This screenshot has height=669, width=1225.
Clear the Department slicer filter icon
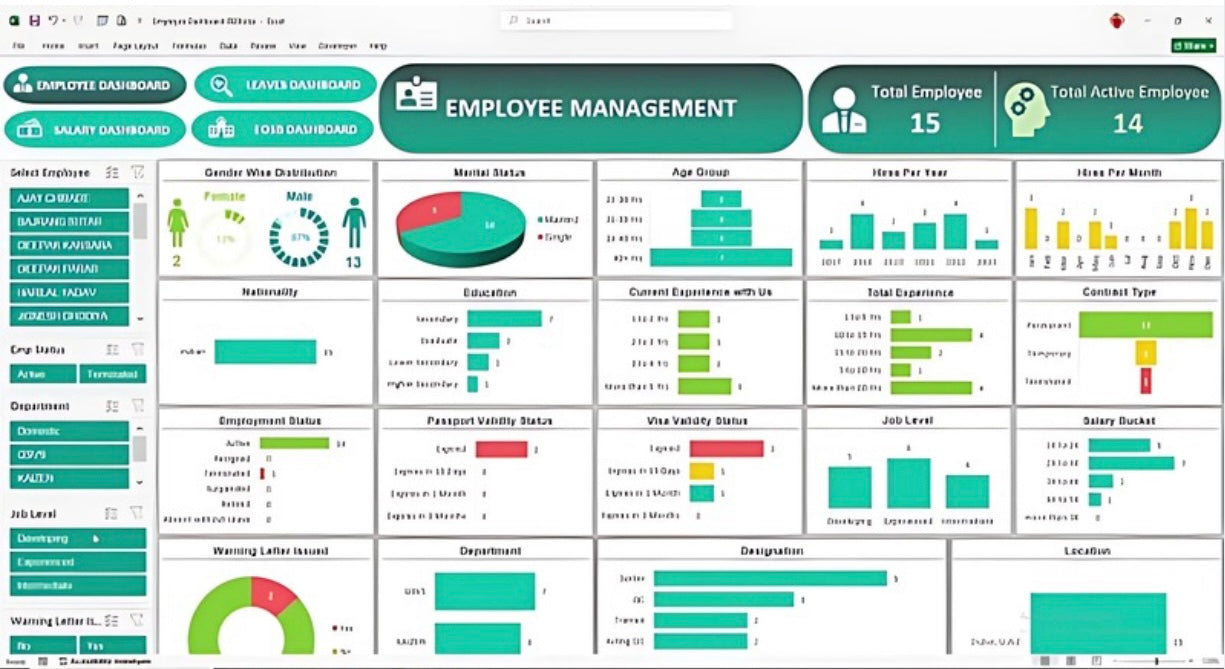[x=137, y=406]
